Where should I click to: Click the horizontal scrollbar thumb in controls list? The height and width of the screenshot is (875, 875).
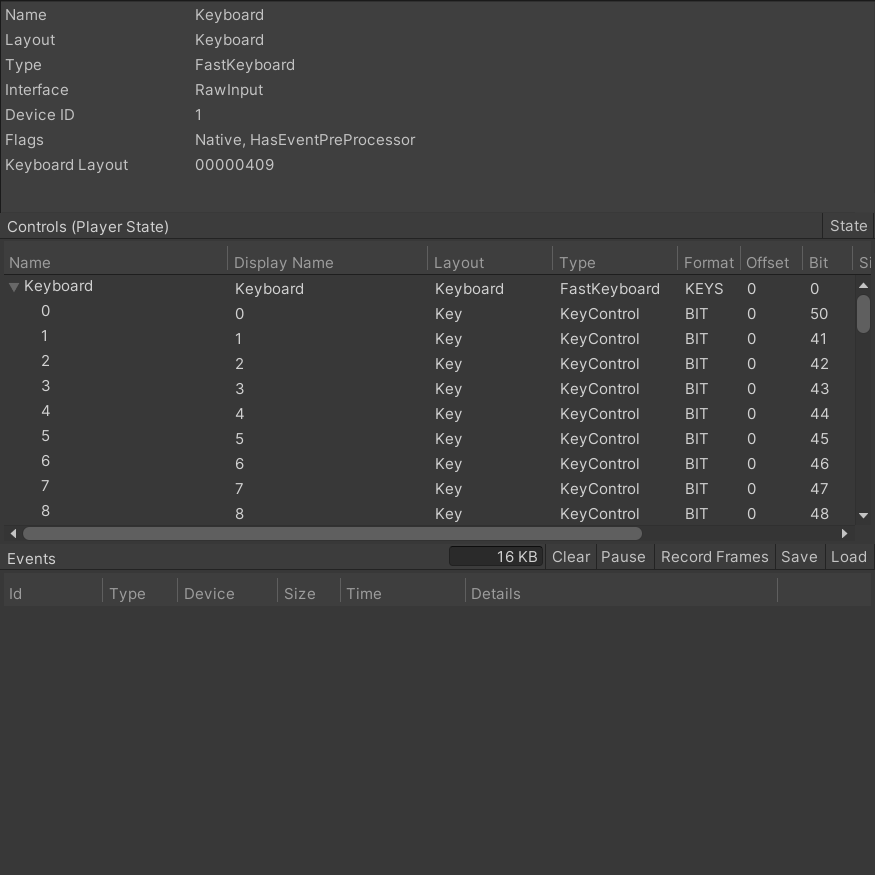[332, 533]
